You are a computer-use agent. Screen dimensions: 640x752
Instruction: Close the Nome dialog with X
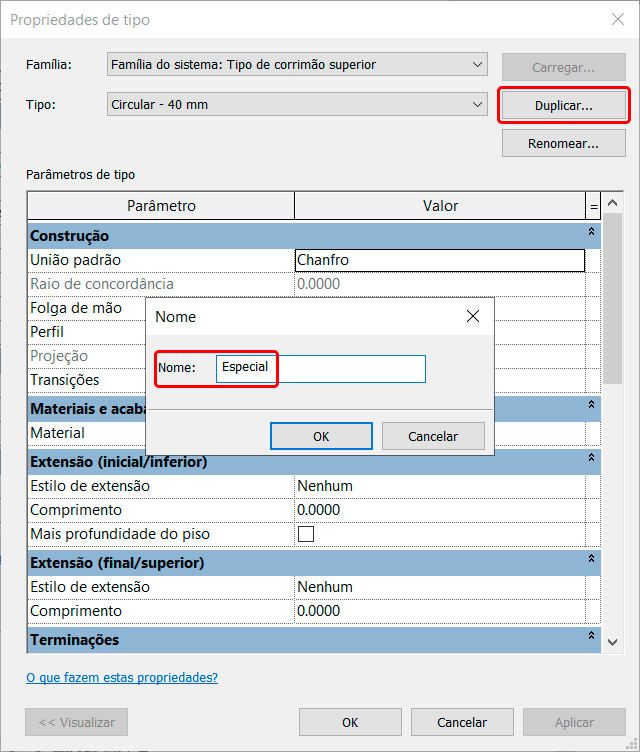[474, 317]
